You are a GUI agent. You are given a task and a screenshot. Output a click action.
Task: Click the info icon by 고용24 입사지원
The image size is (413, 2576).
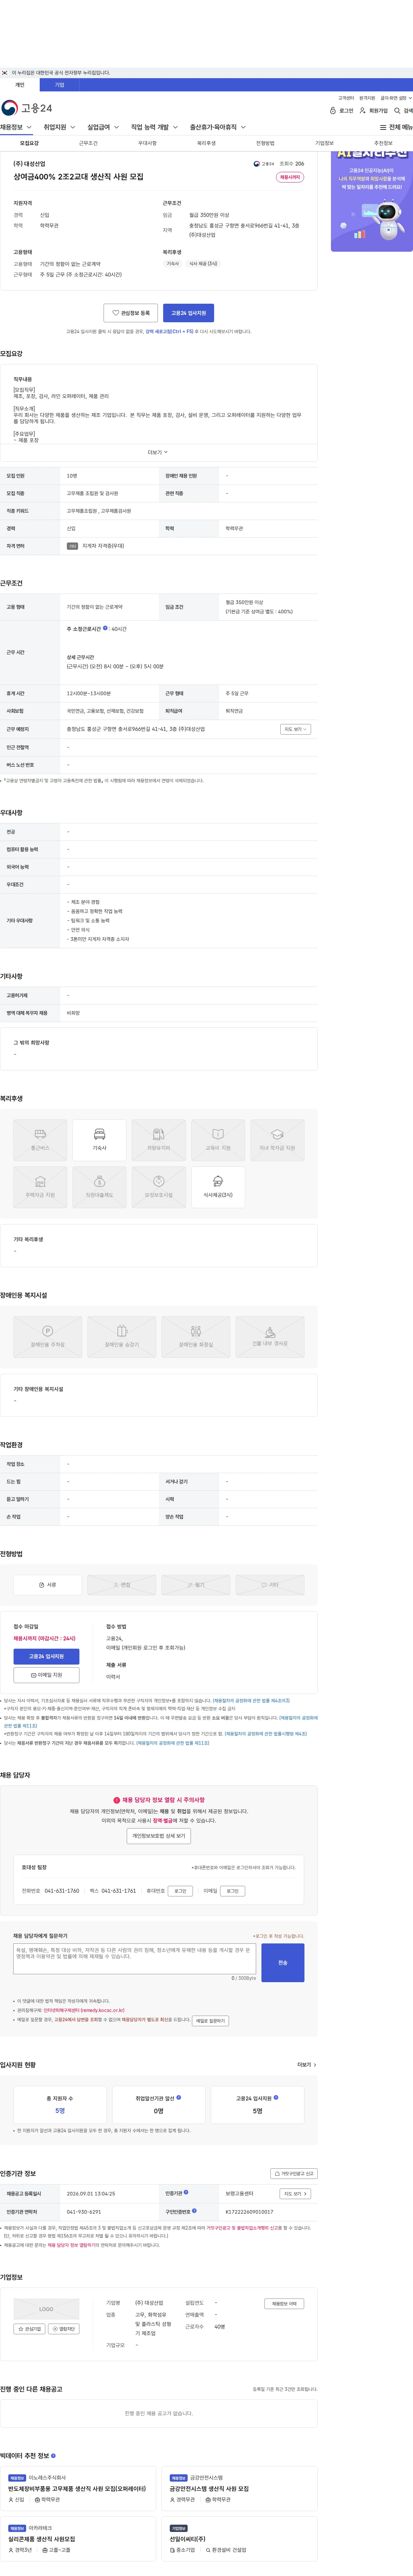point(276,2097)
